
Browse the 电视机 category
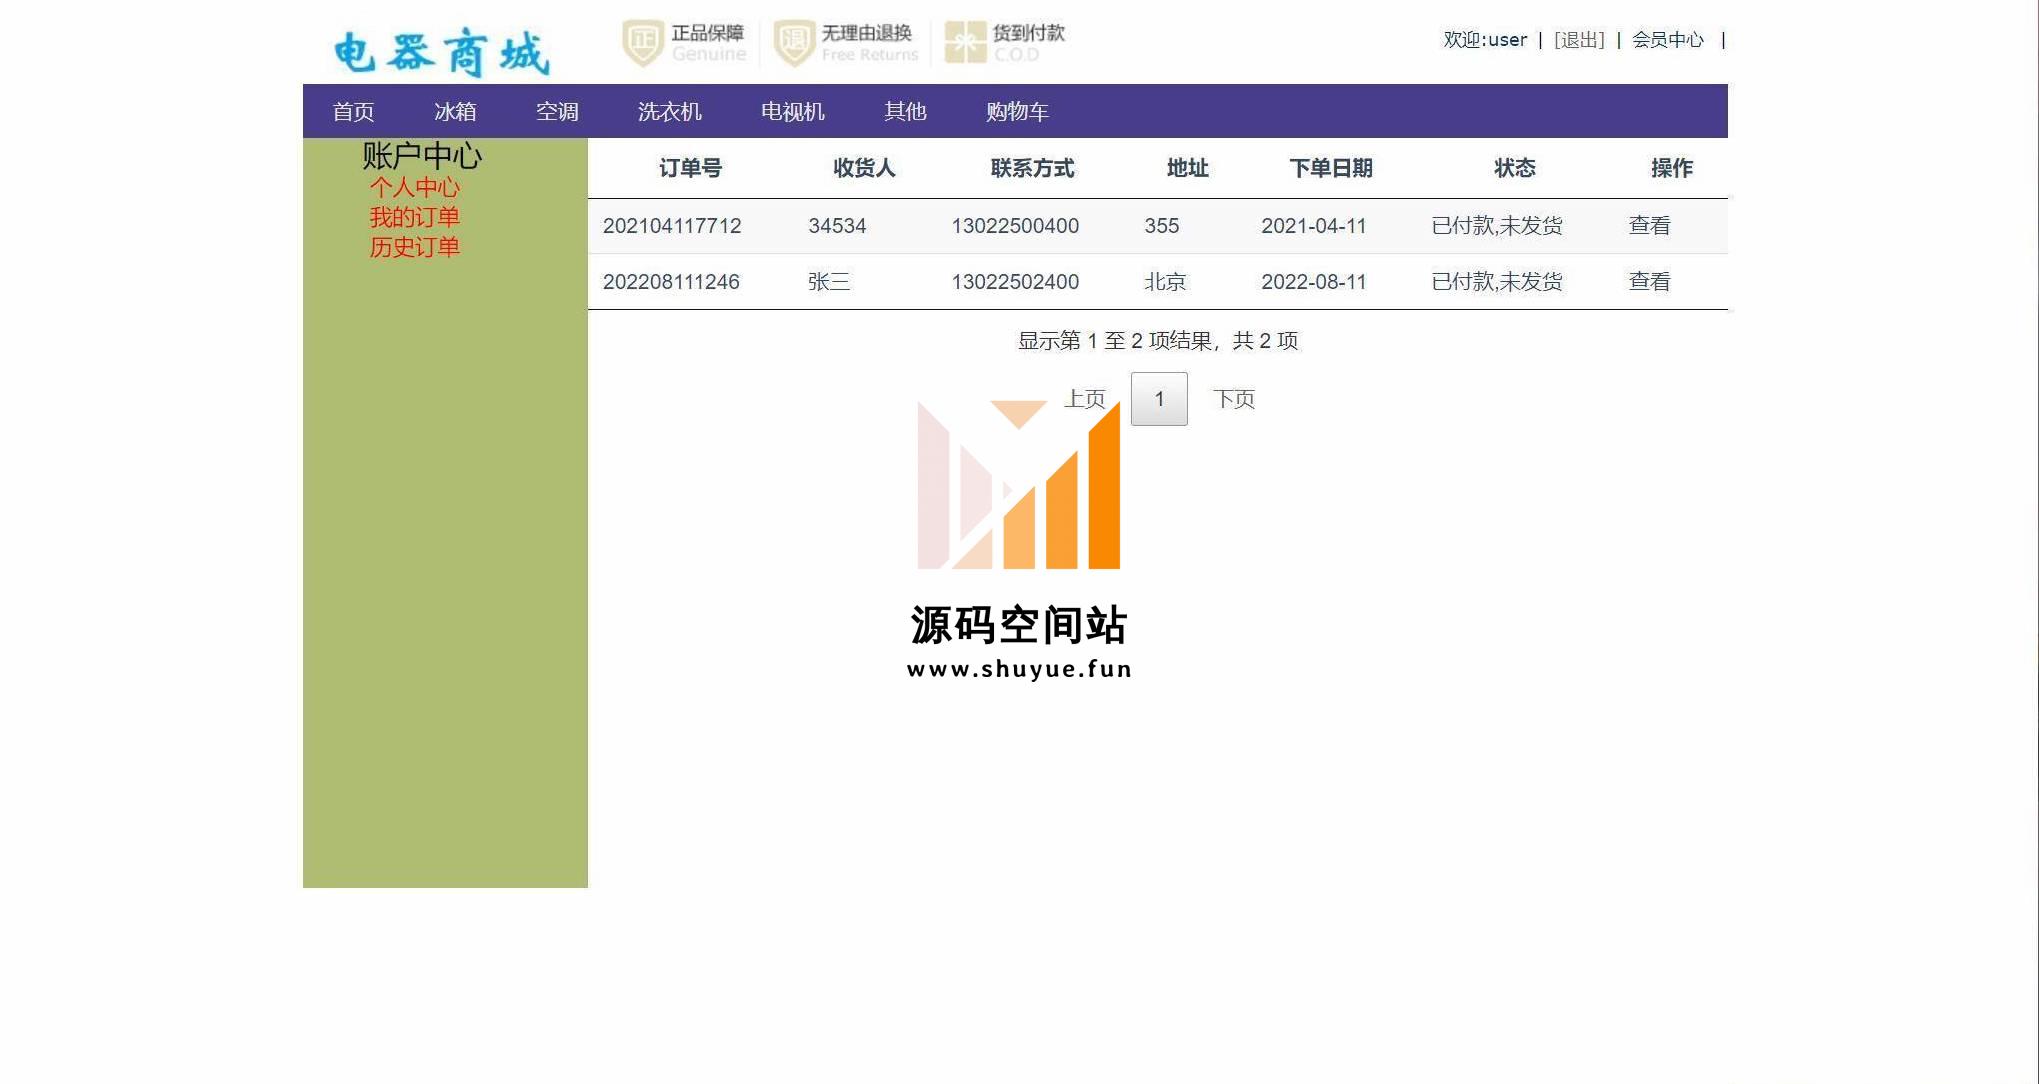coord(792,112)
